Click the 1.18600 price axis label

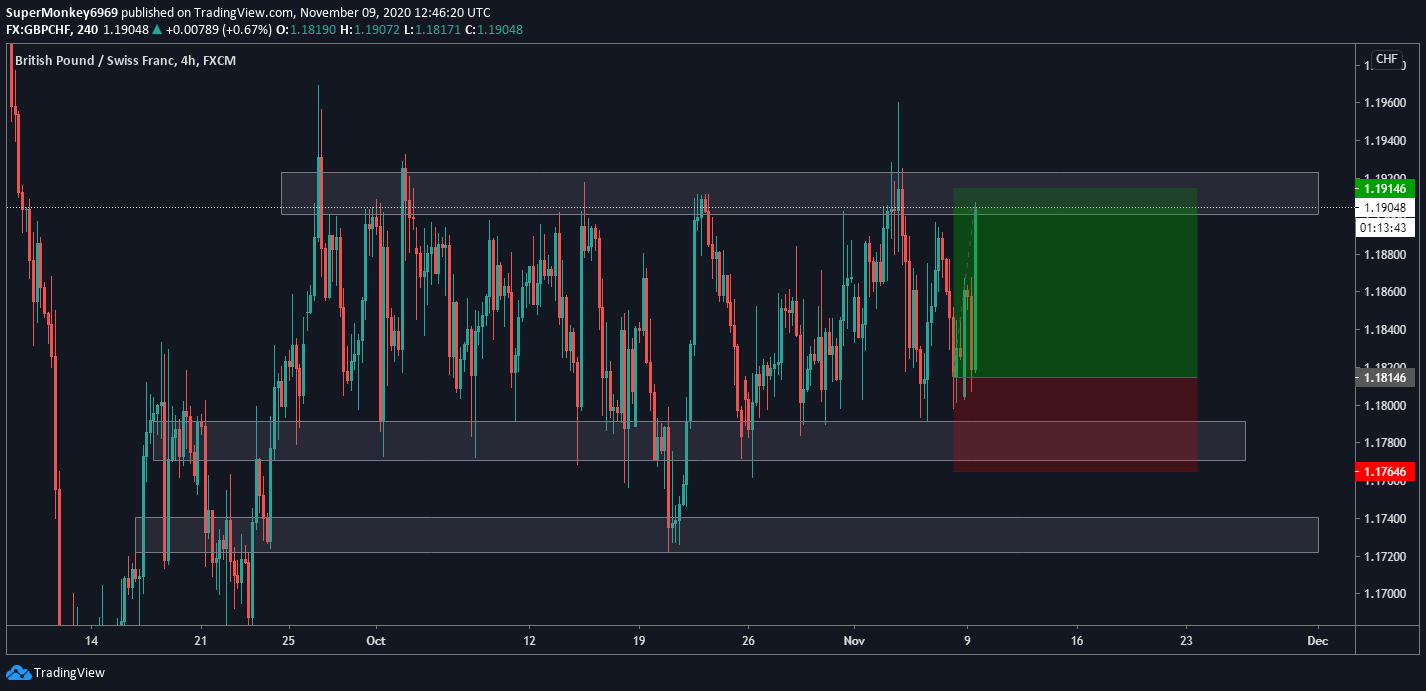click(1385, 292)
